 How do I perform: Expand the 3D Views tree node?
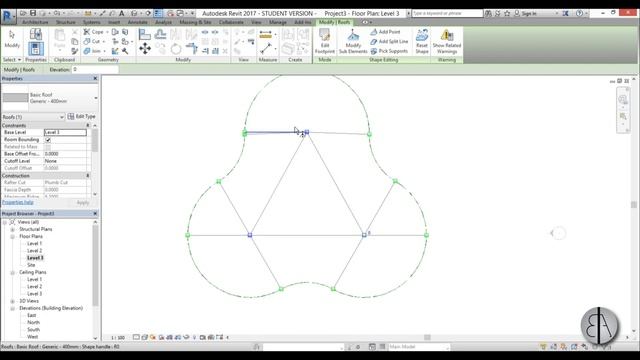pos(13,301)
